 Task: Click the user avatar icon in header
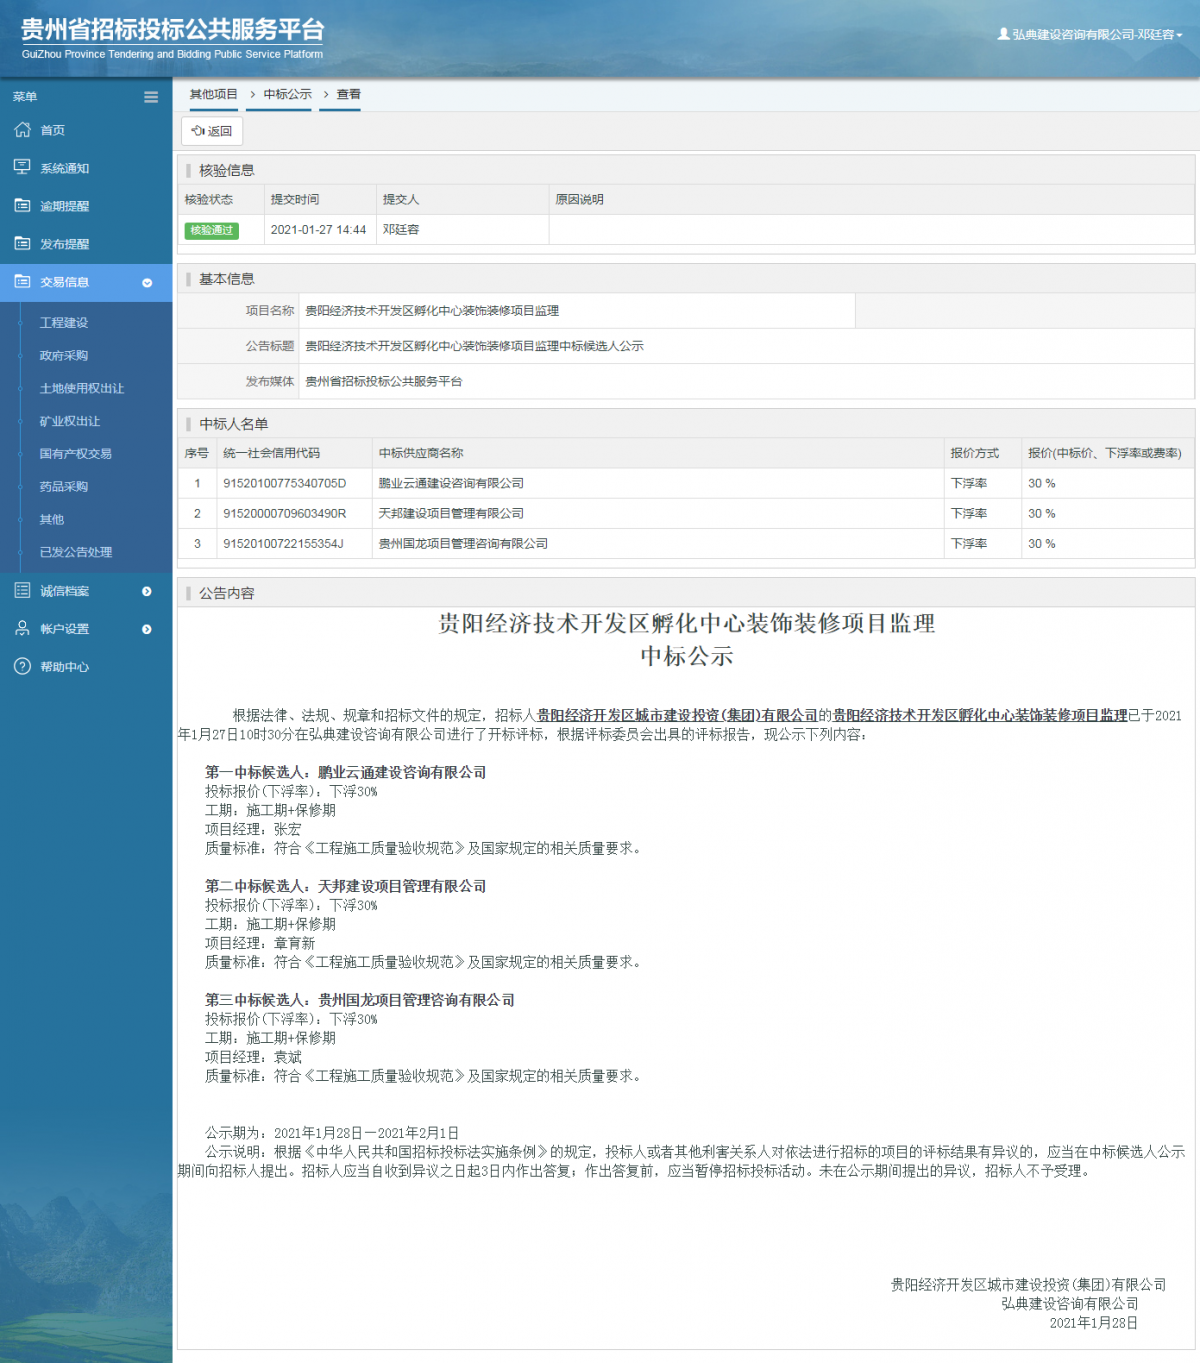coord(1003,34)
